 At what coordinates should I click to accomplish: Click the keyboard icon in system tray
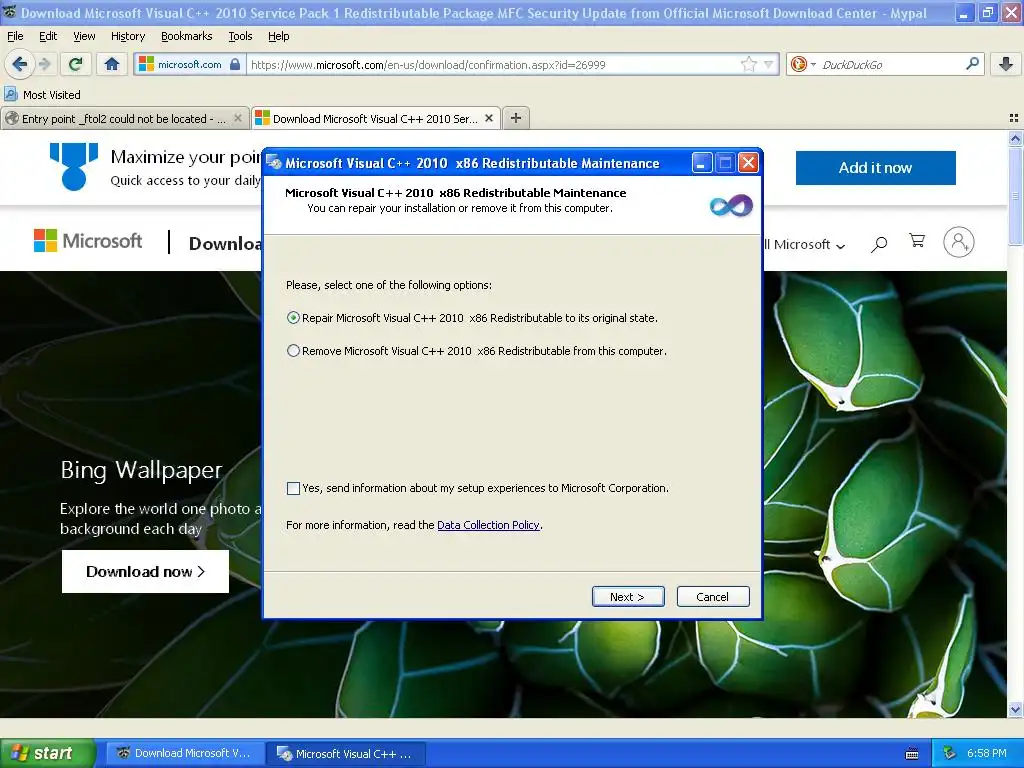click(x=912, y=754)
